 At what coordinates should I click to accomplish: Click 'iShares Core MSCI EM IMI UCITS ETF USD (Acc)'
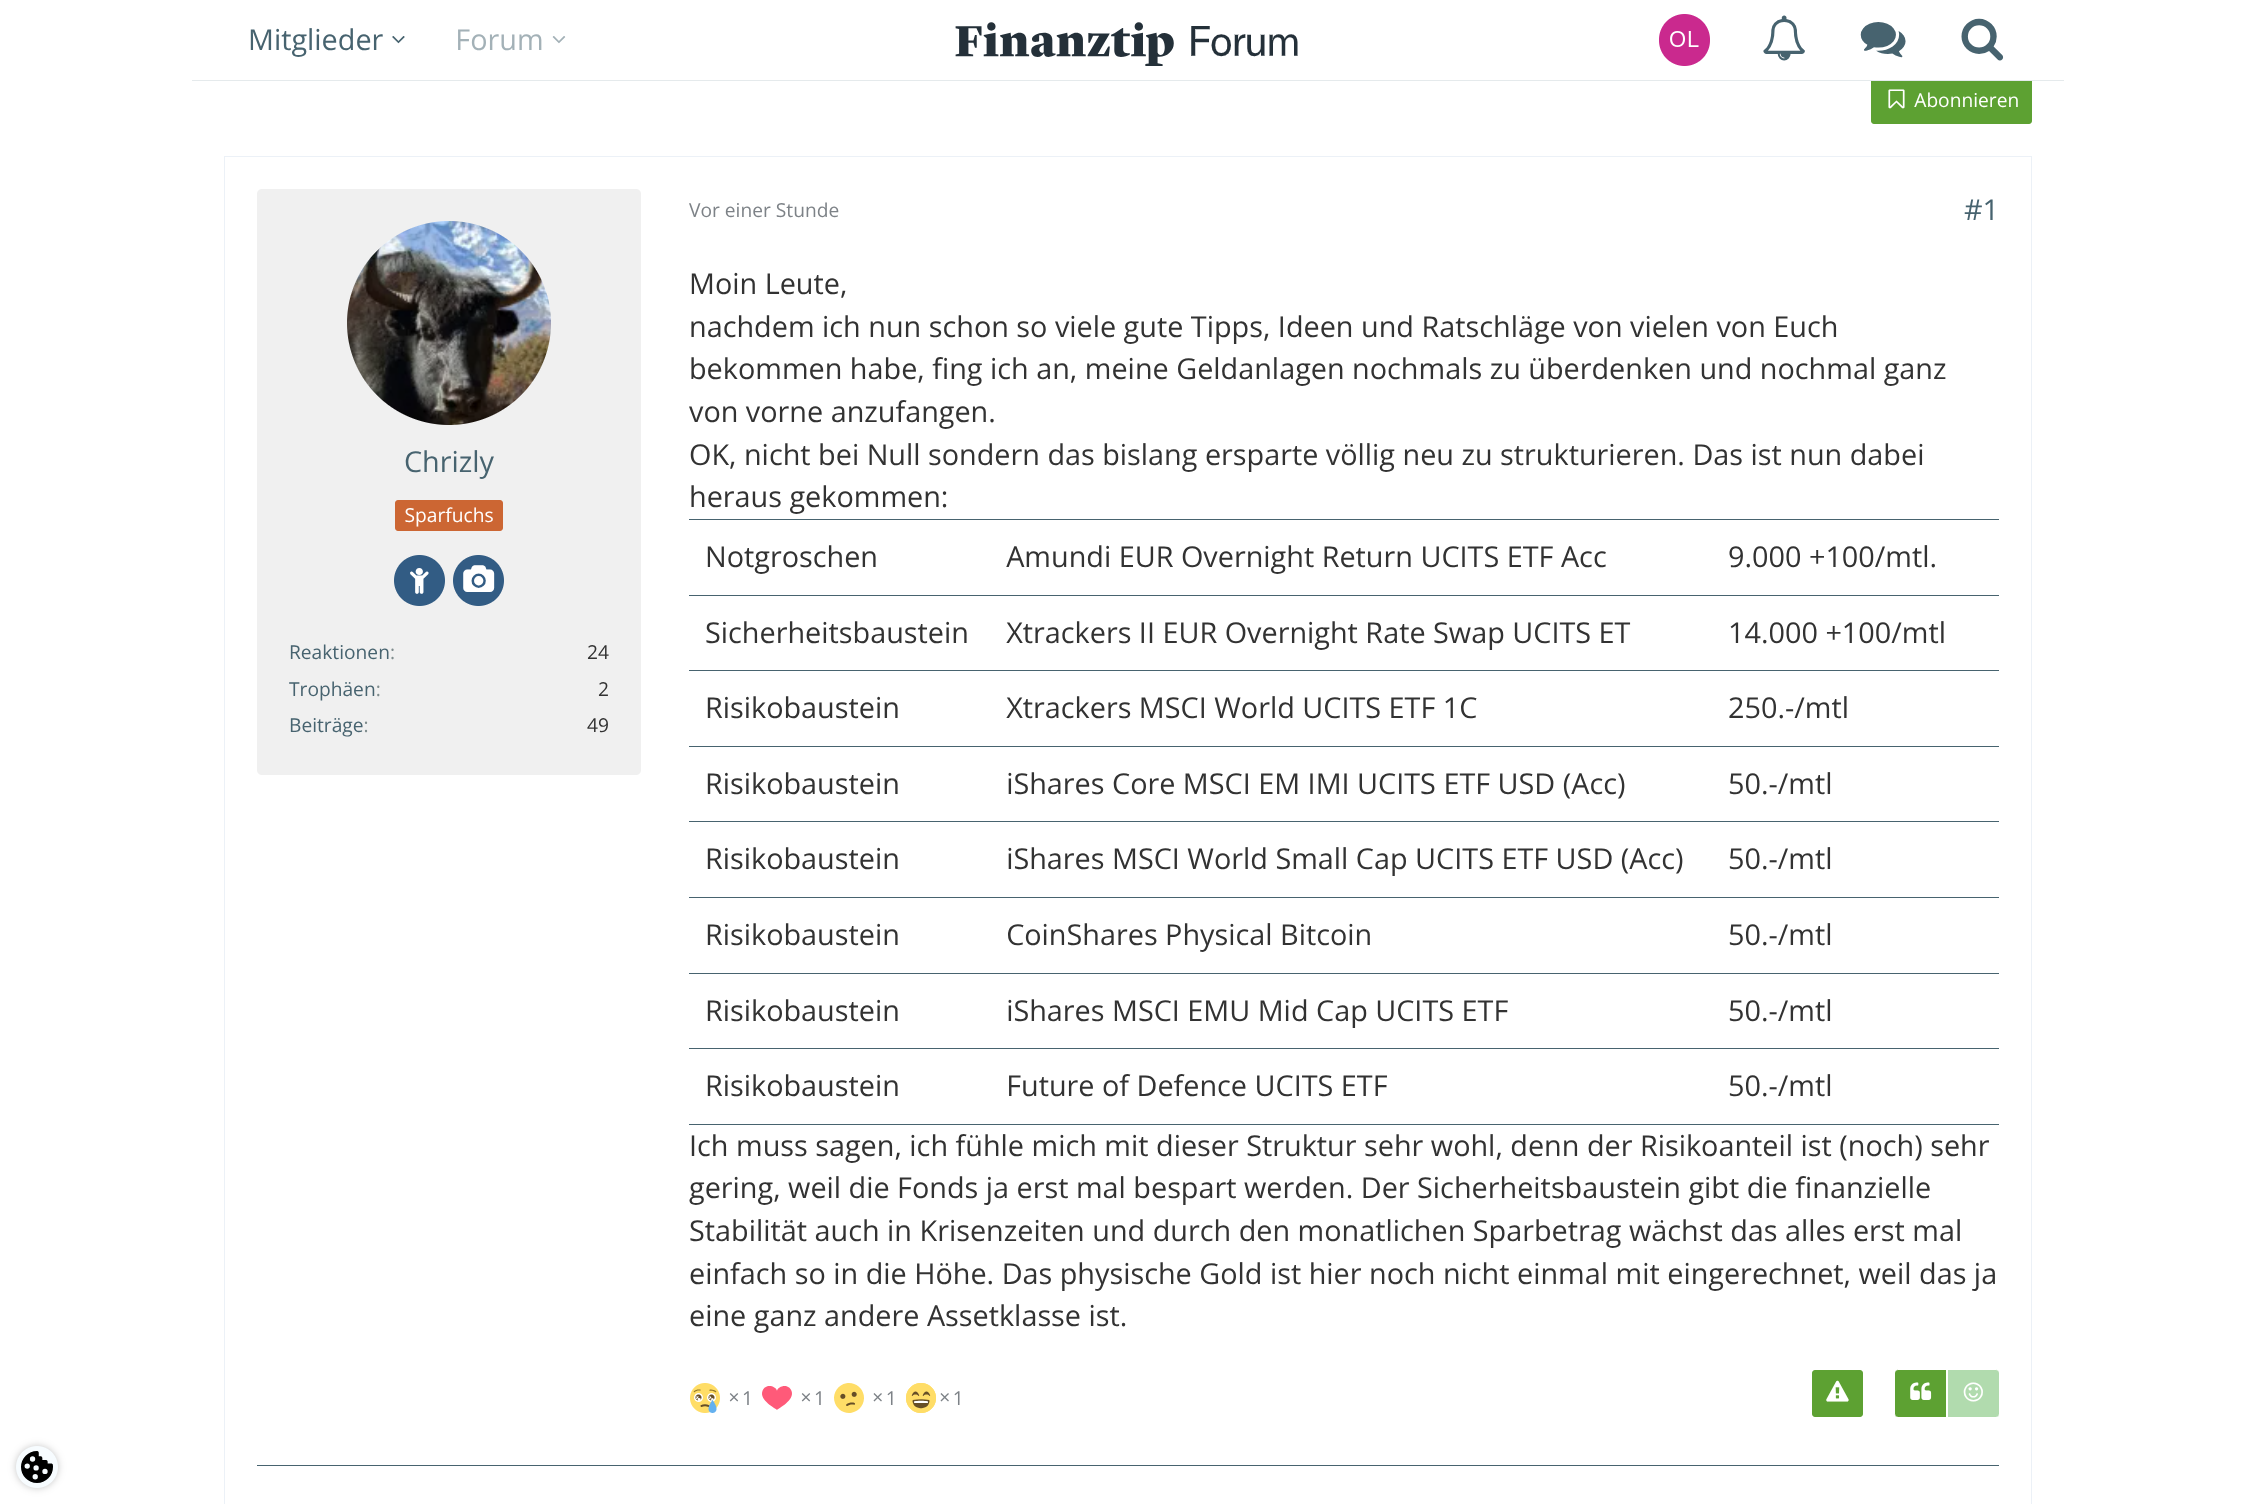1316,784
